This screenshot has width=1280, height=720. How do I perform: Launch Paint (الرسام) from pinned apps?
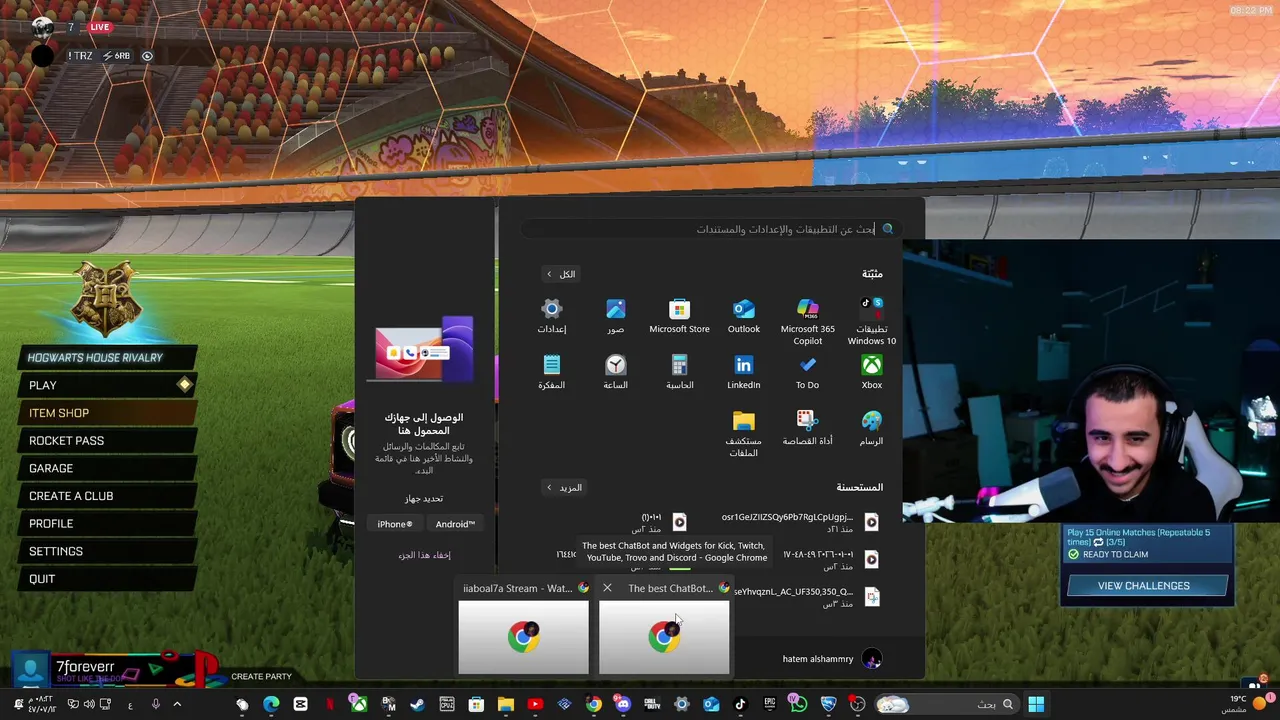click(872, 428)
